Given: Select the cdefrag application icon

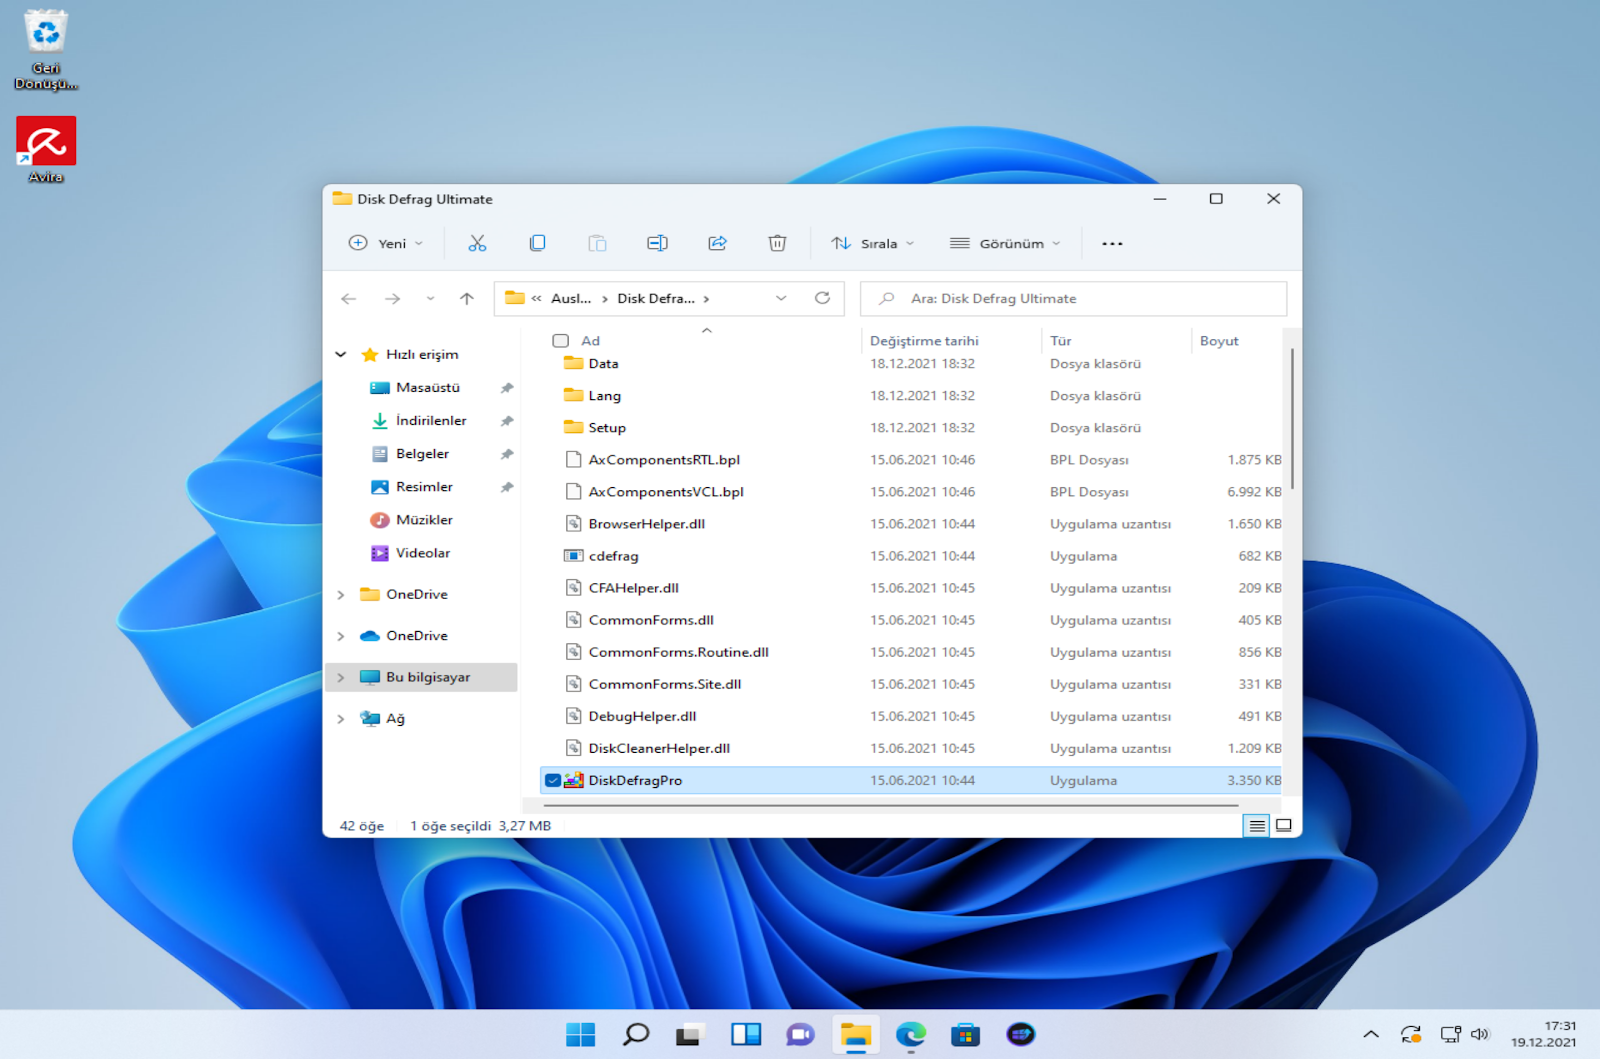Looking at the screenshot, I should click(x=573, y=556).
